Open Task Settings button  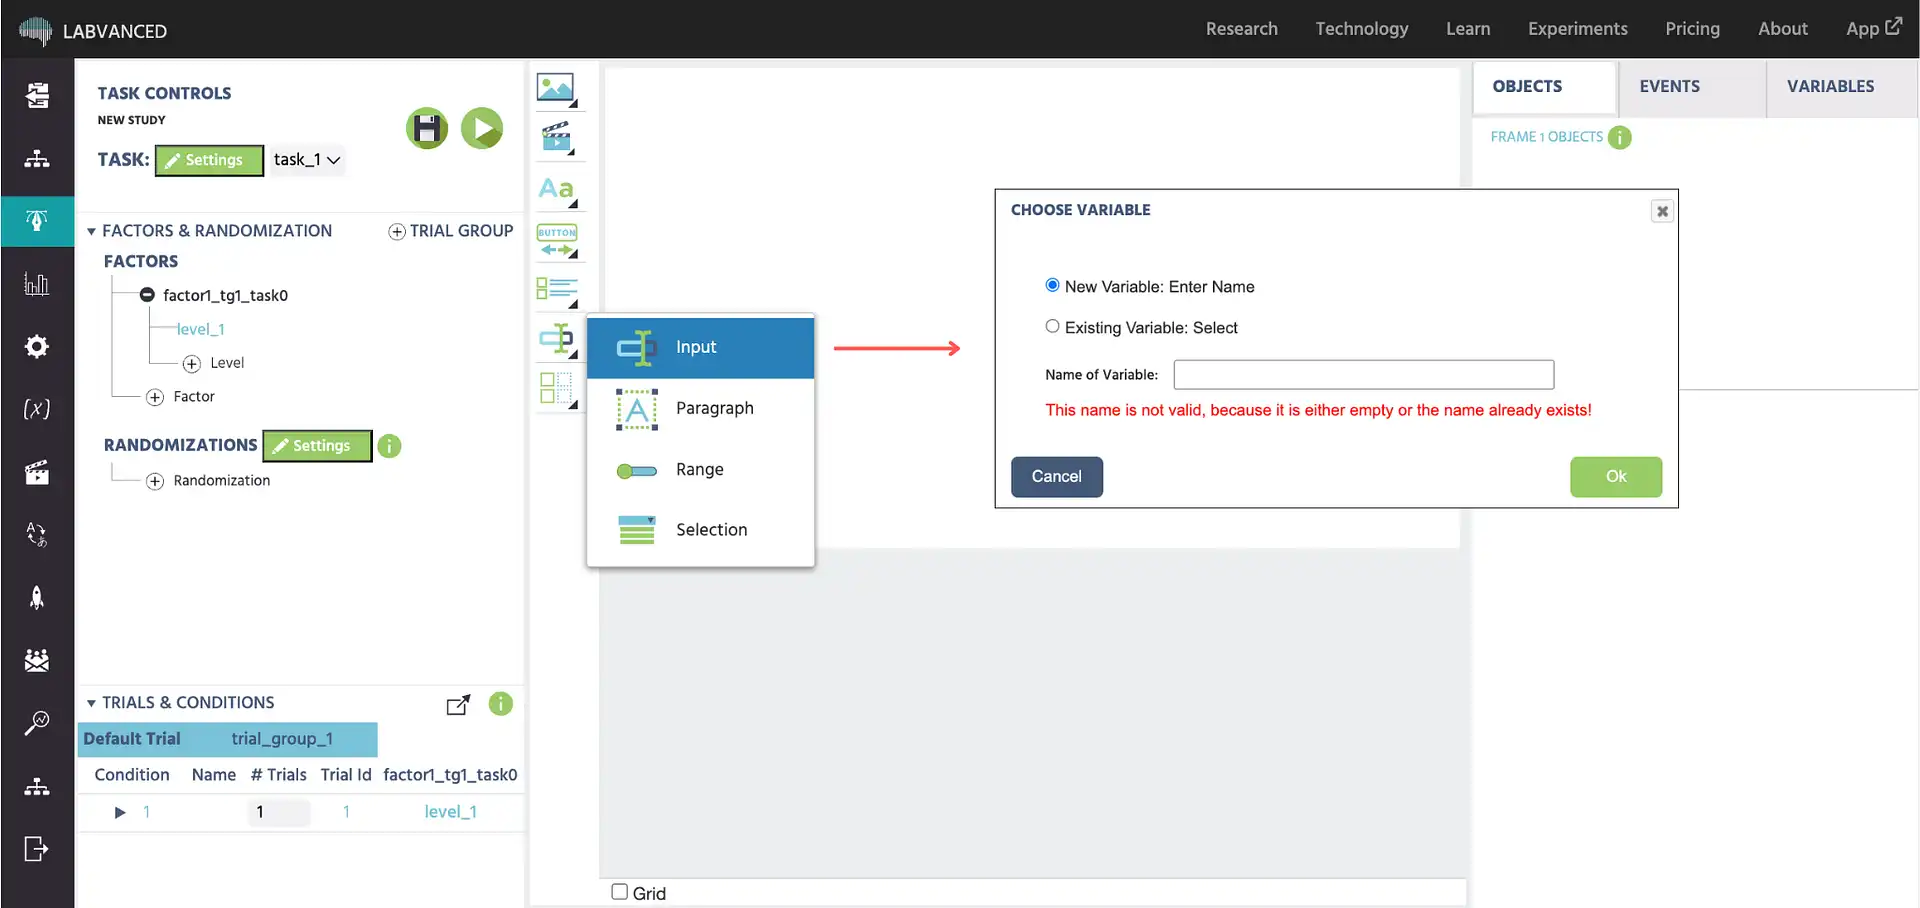(209, 160)
